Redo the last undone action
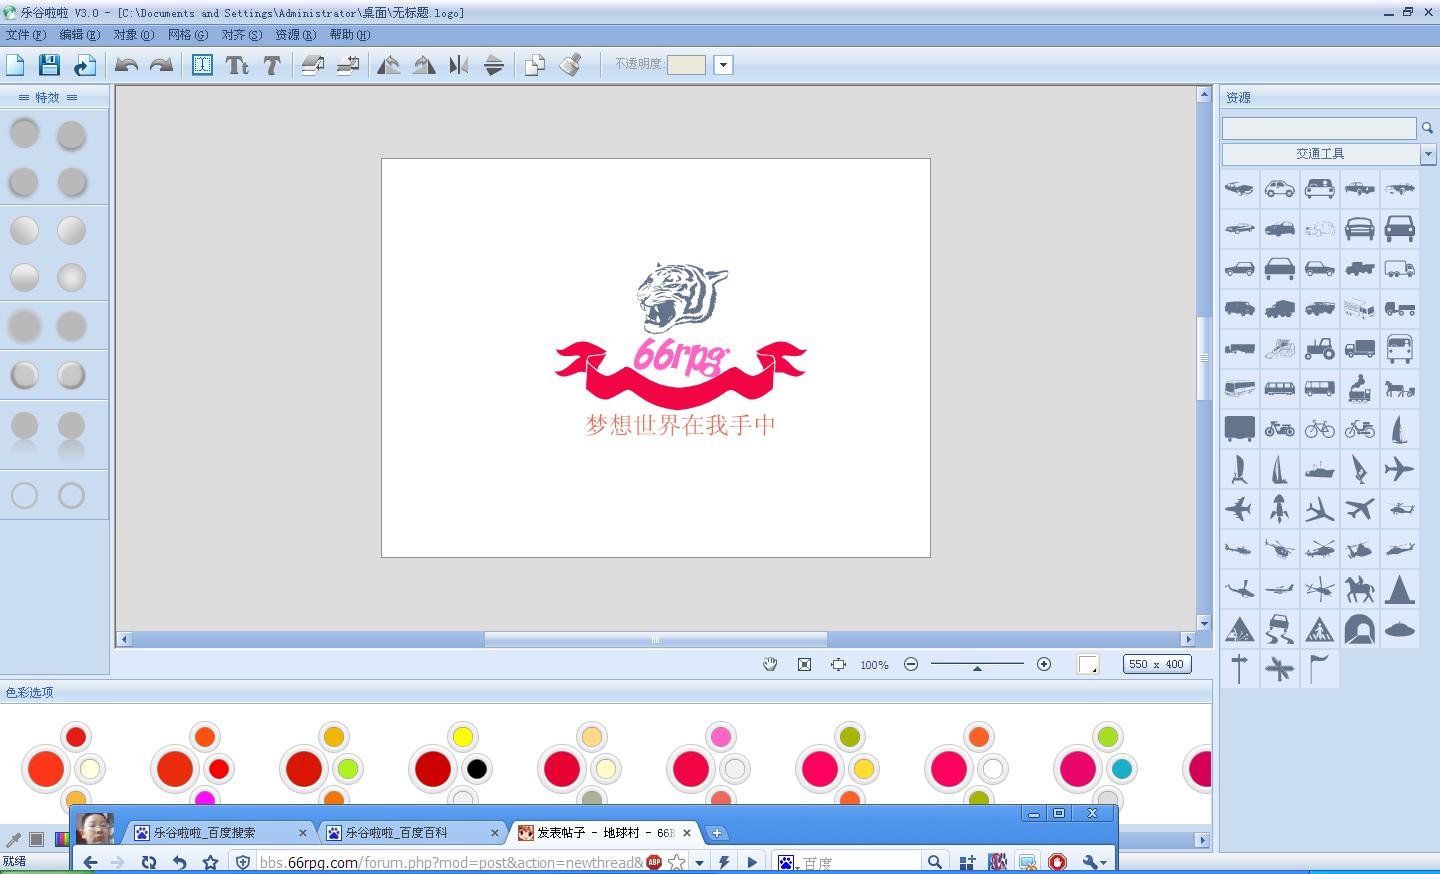The width and height of the screenshot is (1440, 874). 161,65
